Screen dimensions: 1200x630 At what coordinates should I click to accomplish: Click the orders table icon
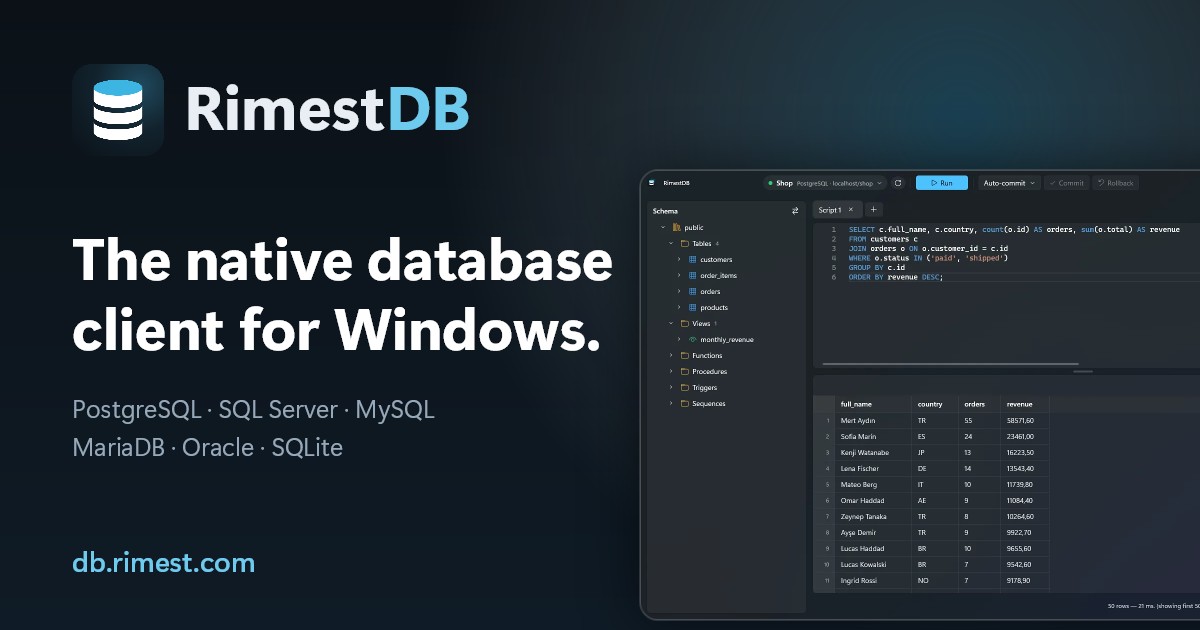pos(693,291)
